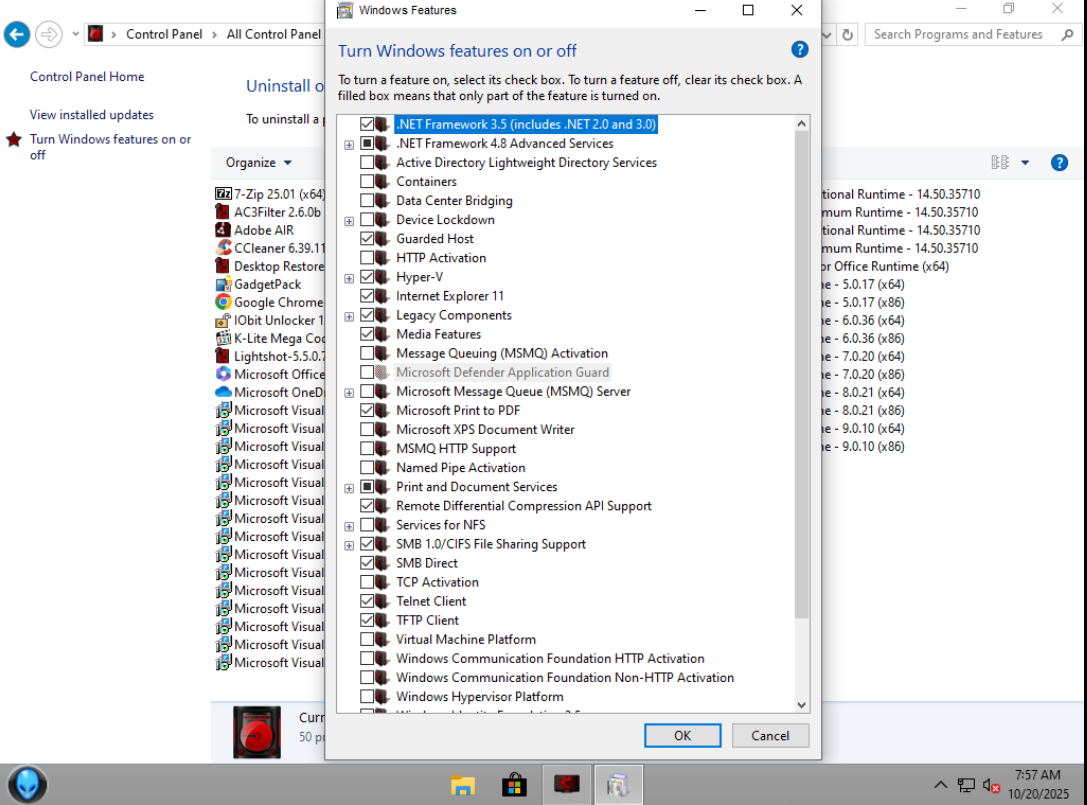
Task: Click the Windows Features taskbar icon
Action: pos(618,784)
